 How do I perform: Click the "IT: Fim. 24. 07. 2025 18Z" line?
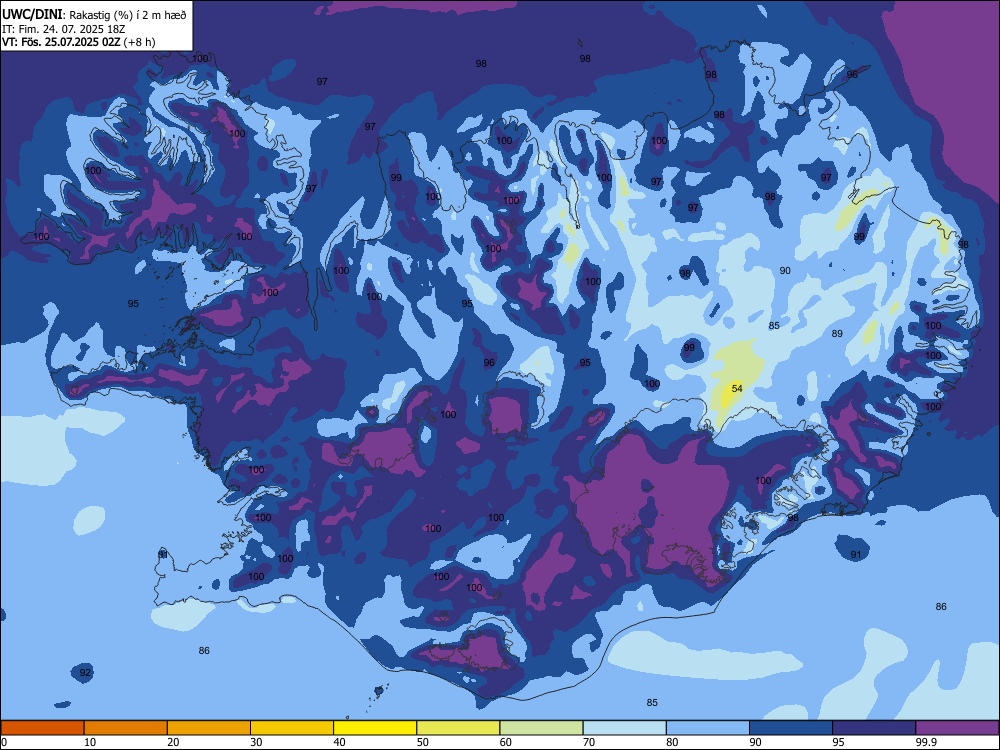tap(64, 29)
